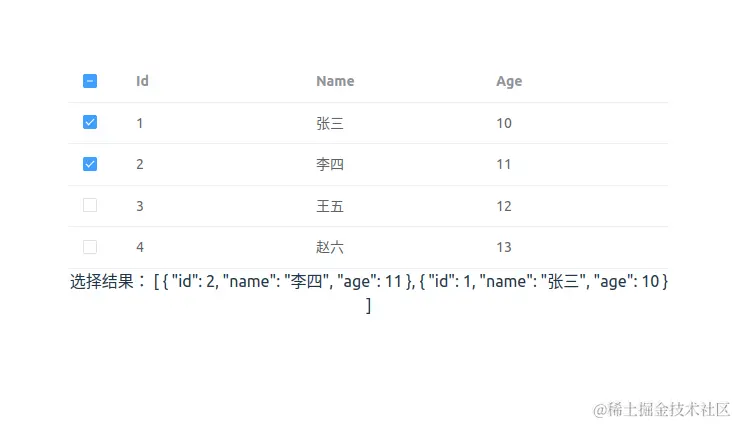Select the checkbox for row 赵六
The width and height of the screenshot is (736, 424).
point(90,247)
